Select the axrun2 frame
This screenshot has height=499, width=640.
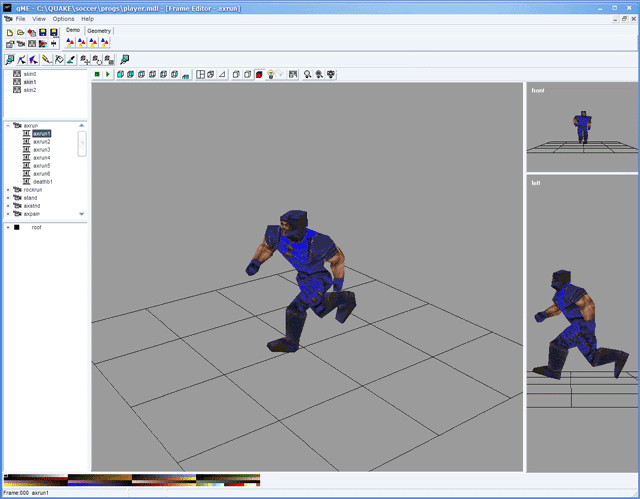point(42,142)
